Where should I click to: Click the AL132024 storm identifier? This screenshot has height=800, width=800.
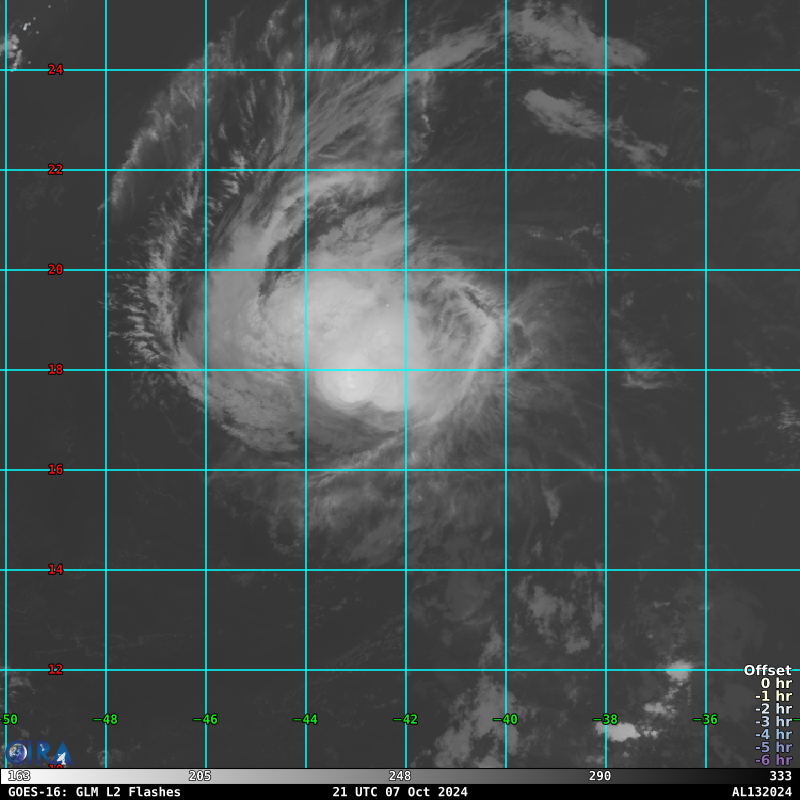[x=762, y=792]
